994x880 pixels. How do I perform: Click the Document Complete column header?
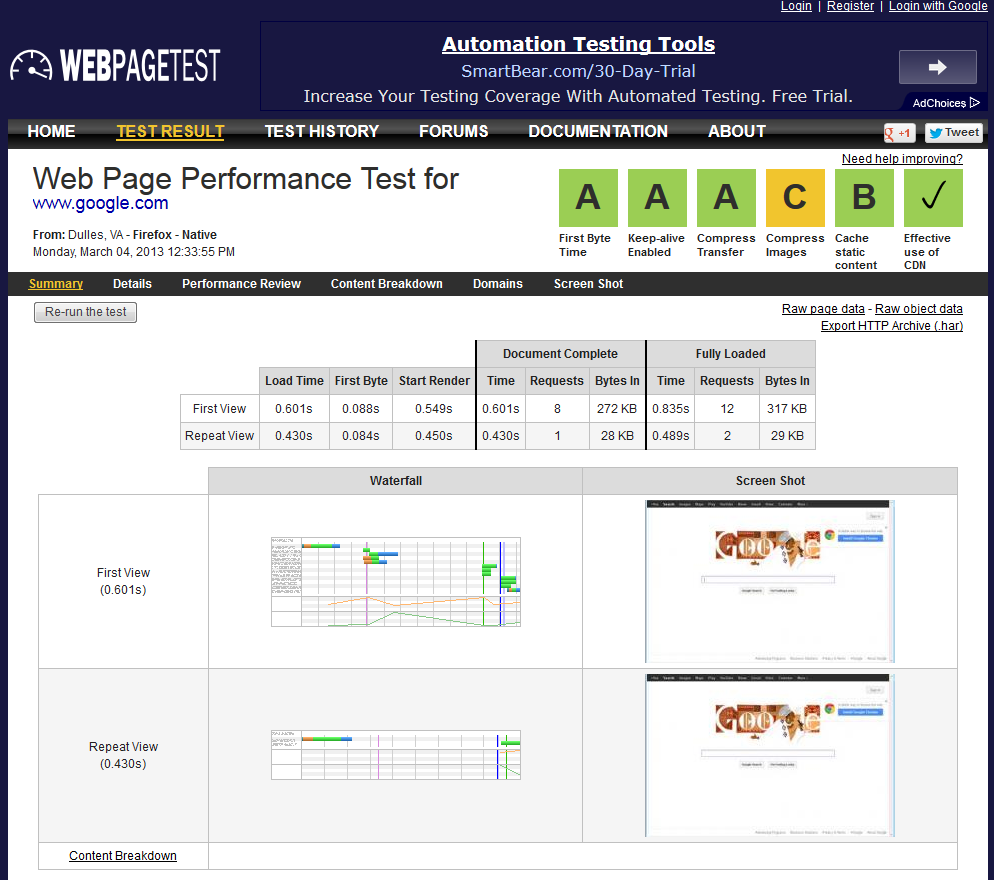(x=560, y=354)
